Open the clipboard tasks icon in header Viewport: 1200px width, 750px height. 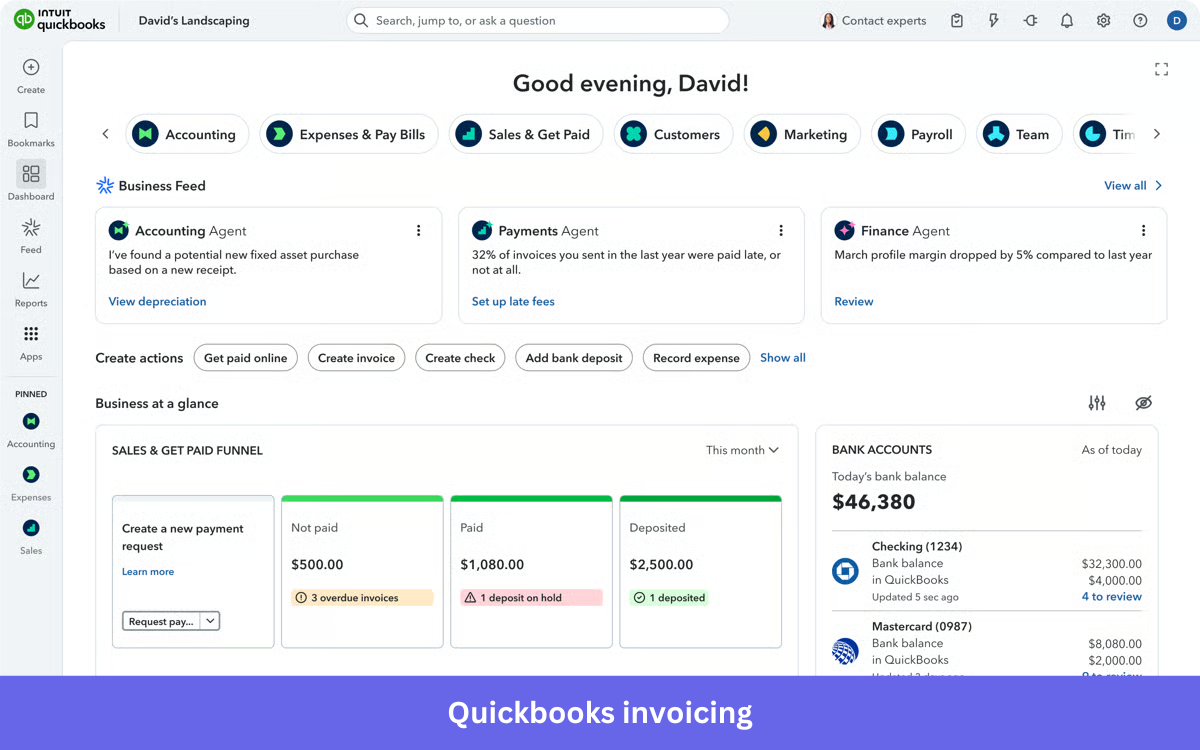coord(957,20)
